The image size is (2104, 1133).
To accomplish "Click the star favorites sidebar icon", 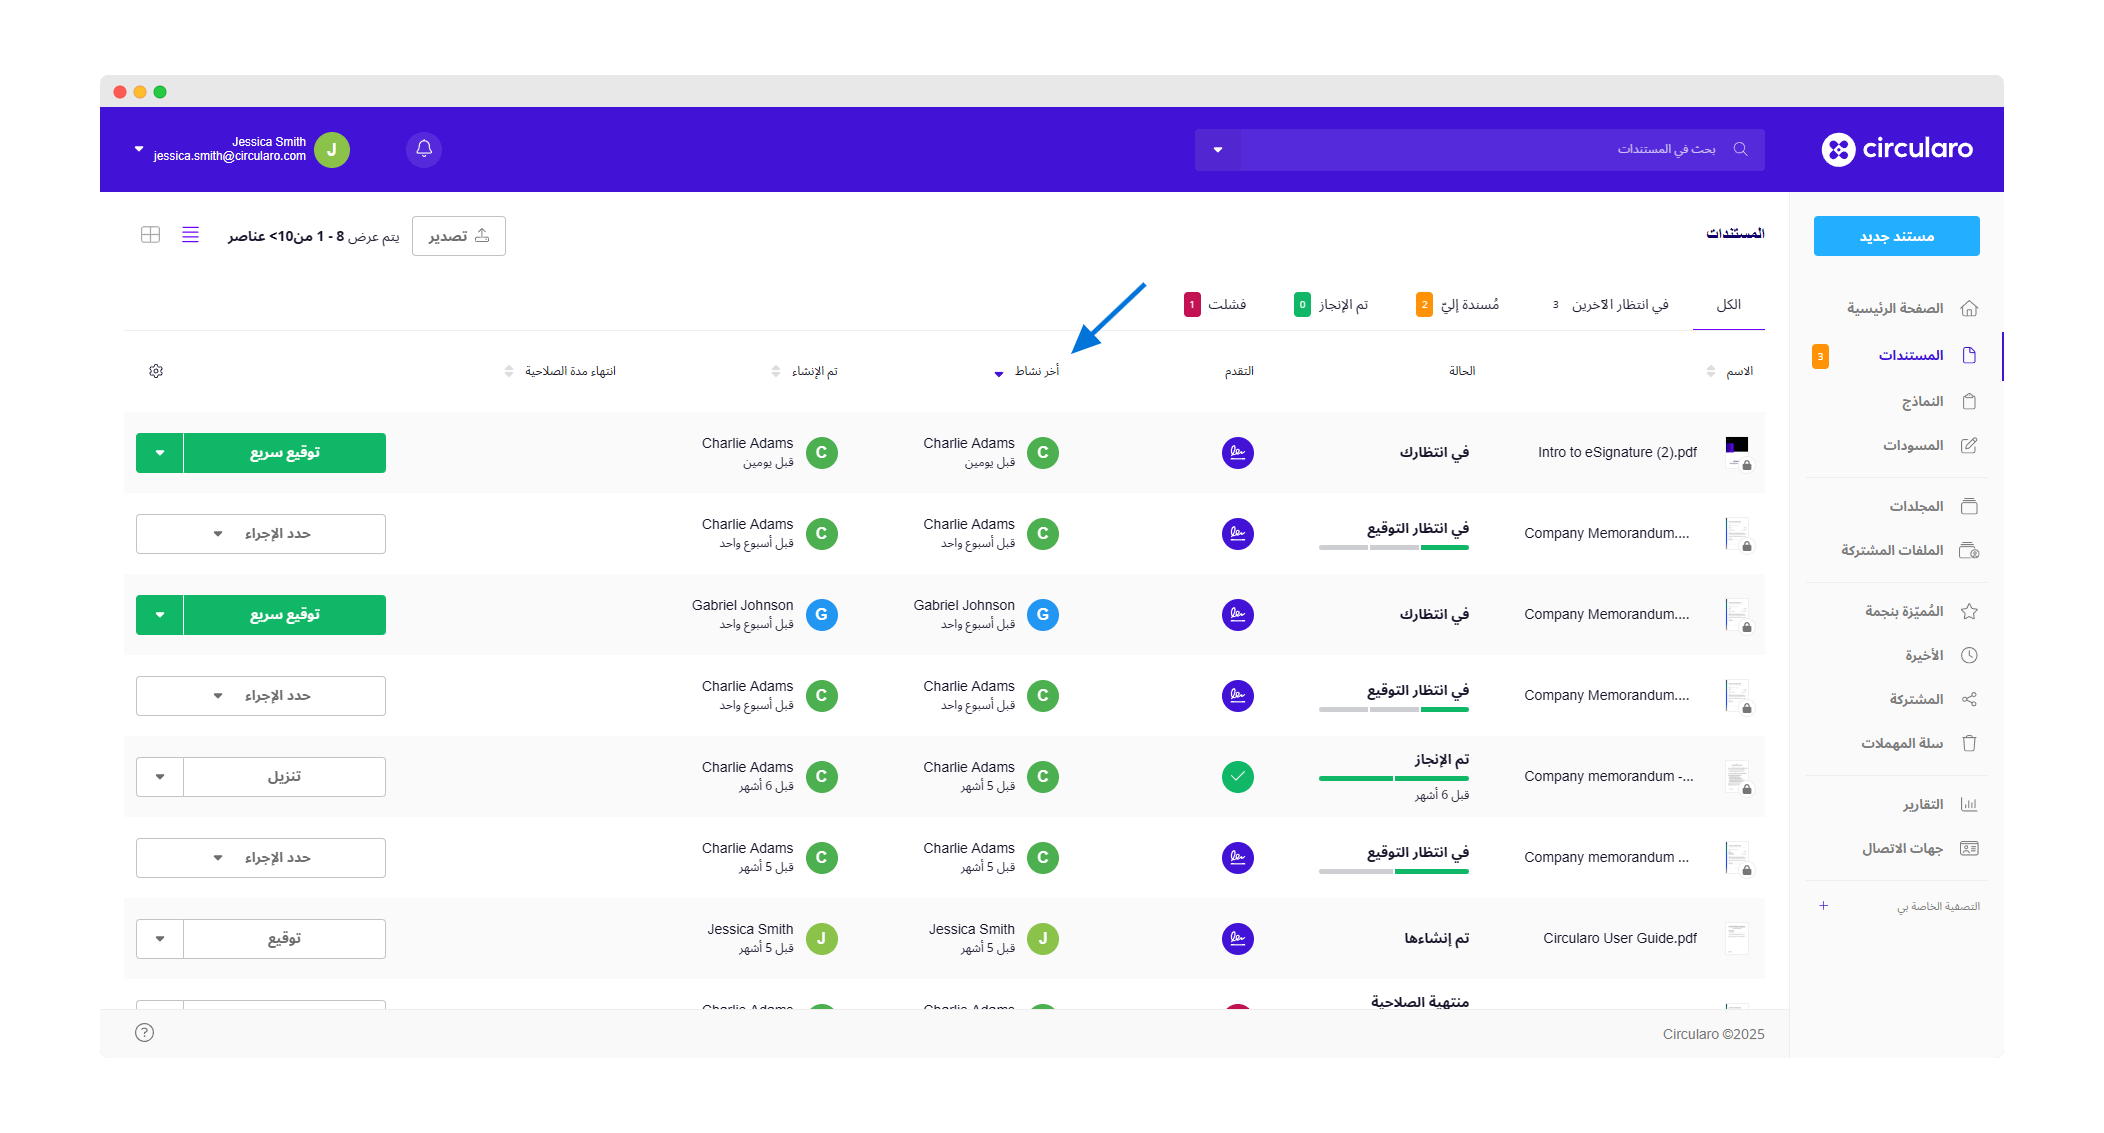I will (1969, 611).
